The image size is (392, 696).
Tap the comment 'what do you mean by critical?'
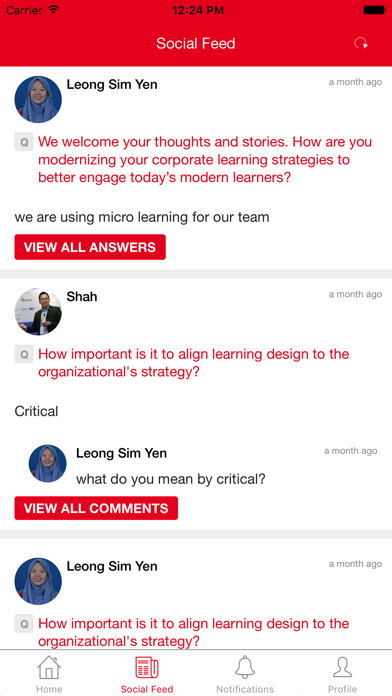click(170, 479)
